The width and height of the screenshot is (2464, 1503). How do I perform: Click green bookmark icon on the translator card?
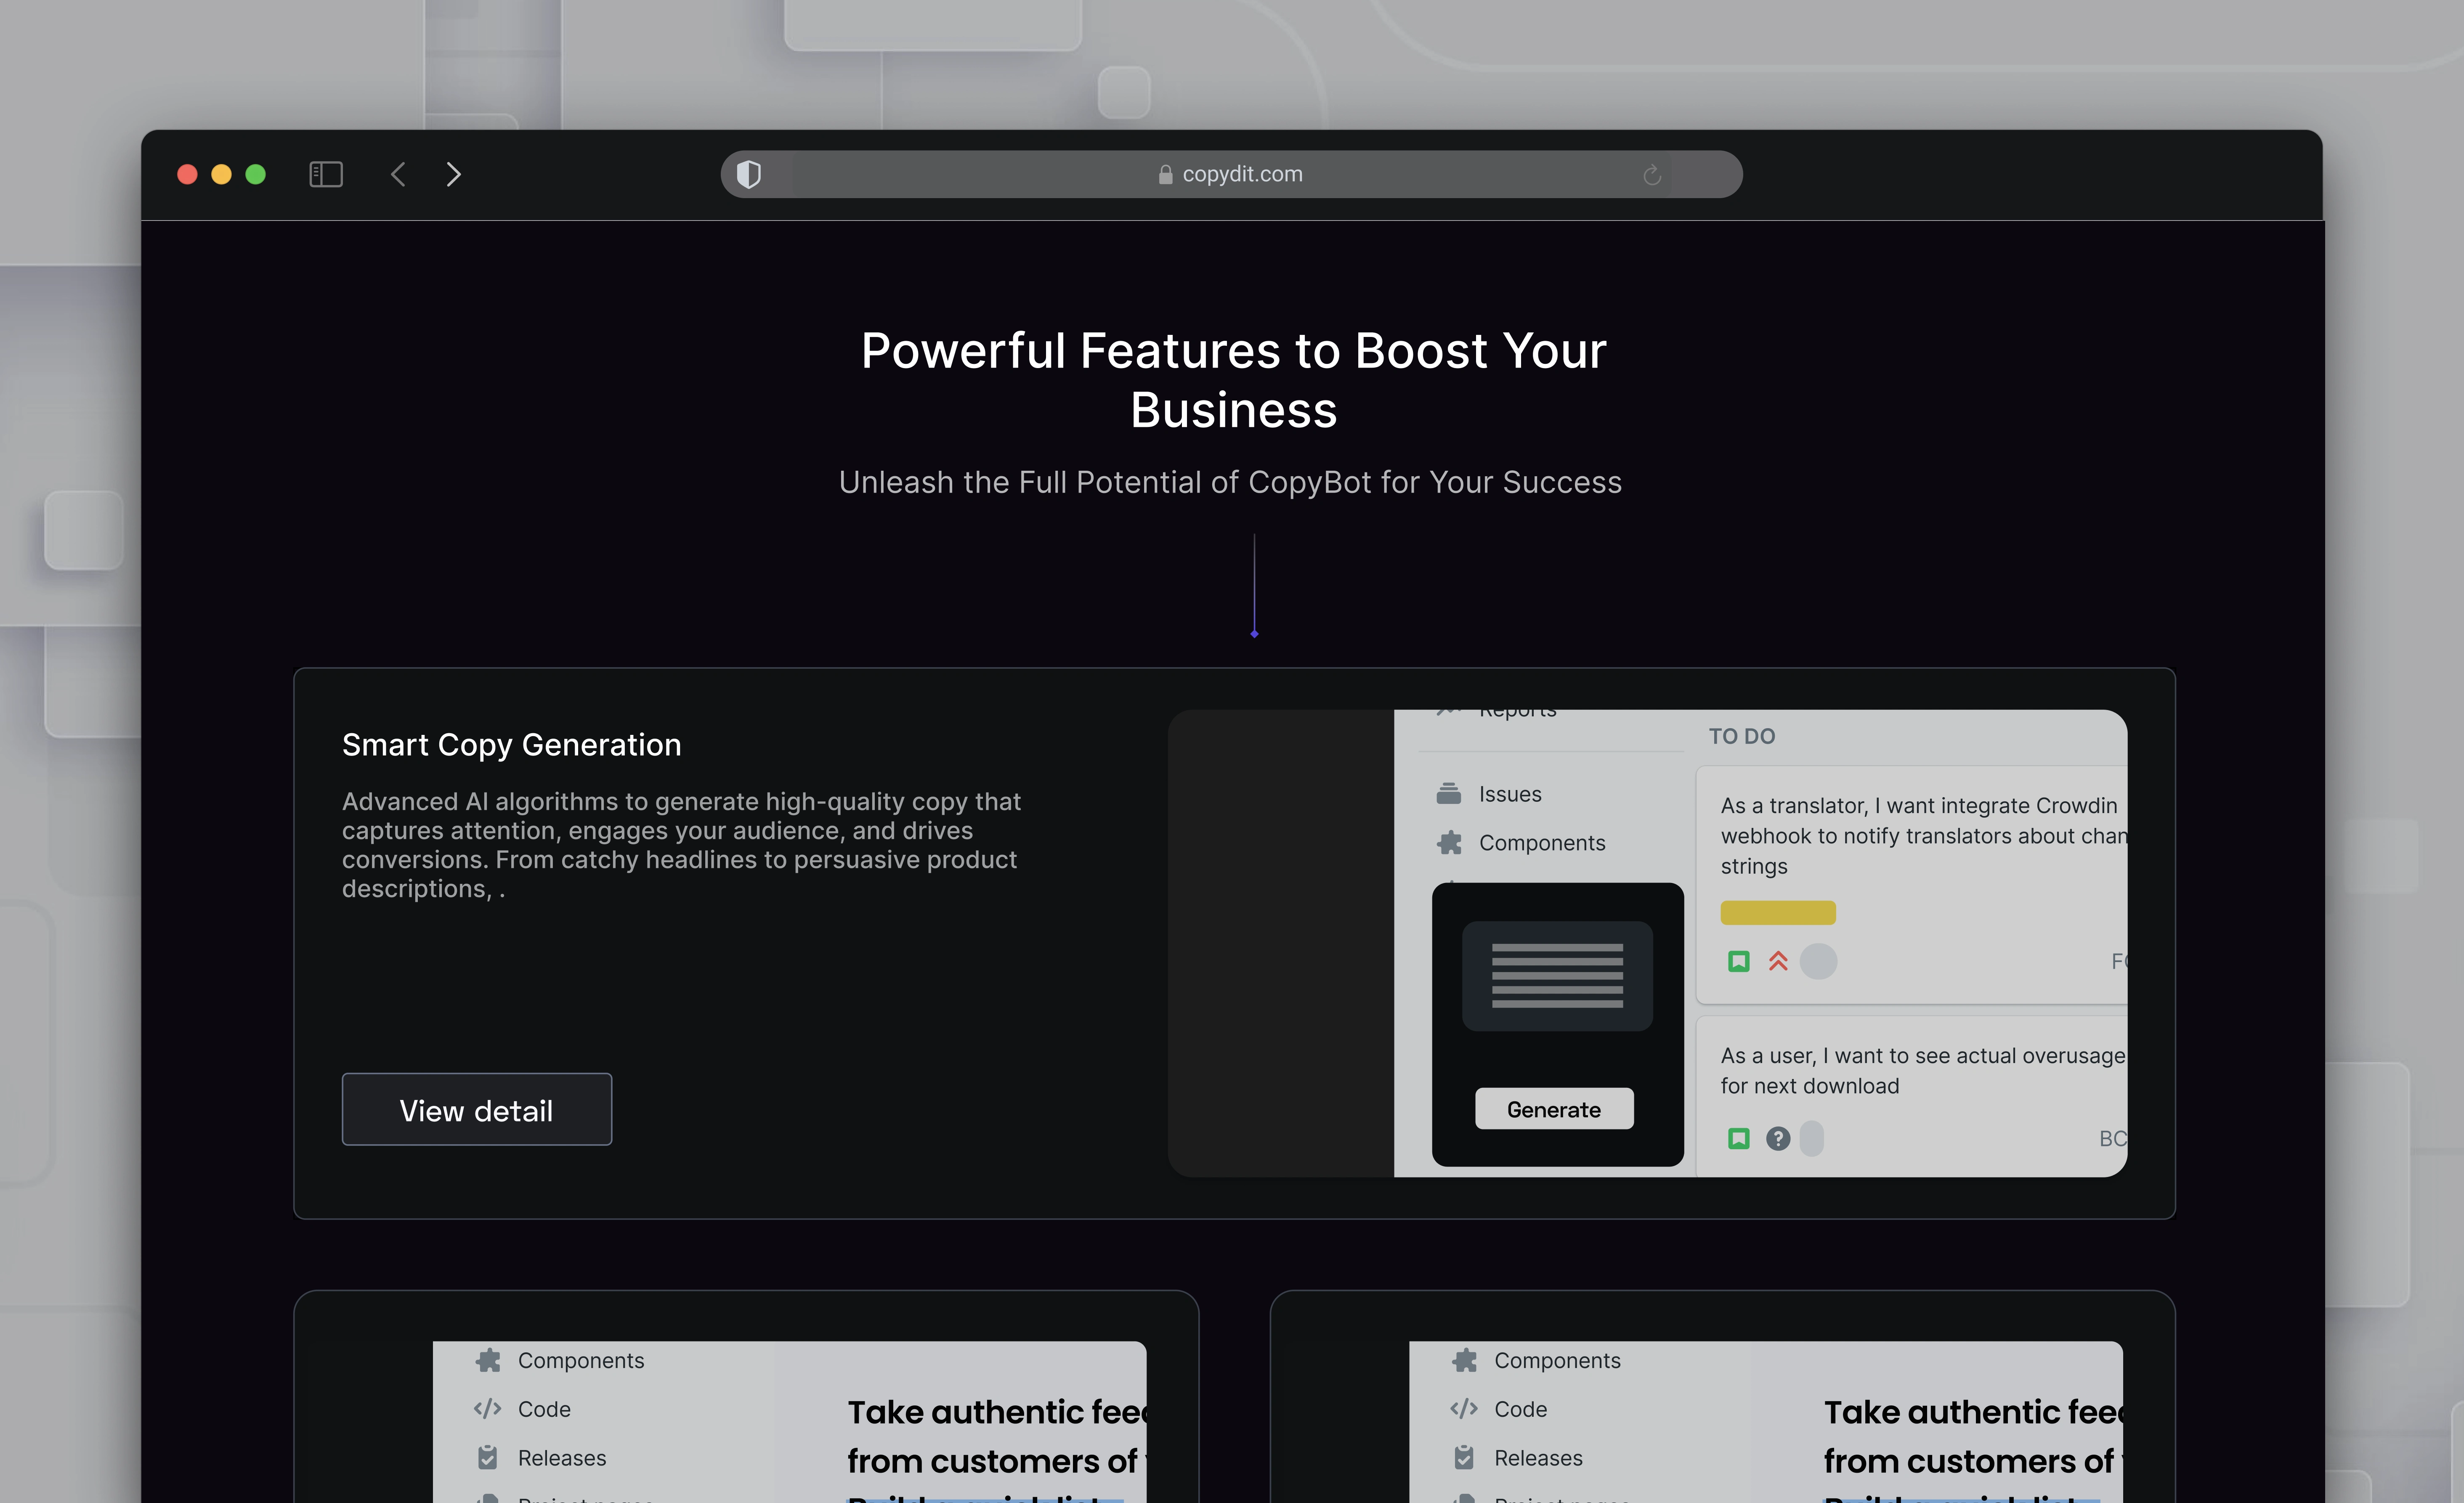1739,961
